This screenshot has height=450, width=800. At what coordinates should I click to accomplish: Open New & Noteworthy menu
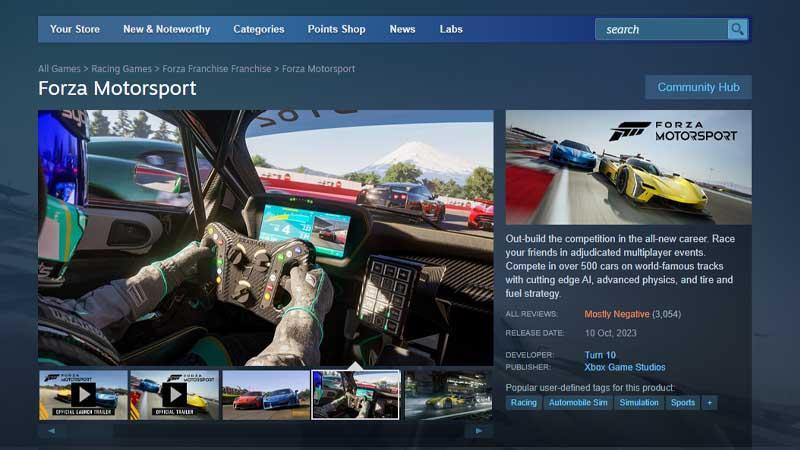pos(166,29)
